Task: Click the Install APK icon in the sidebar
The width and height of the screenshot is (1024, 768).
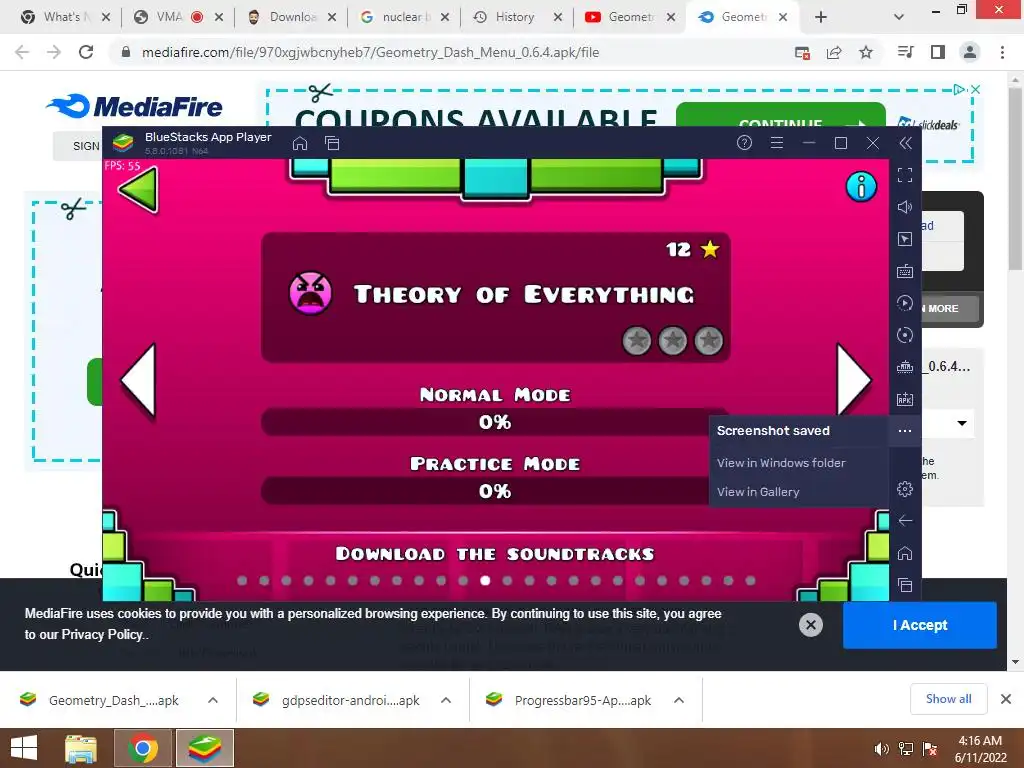Action: click(904, 399)
